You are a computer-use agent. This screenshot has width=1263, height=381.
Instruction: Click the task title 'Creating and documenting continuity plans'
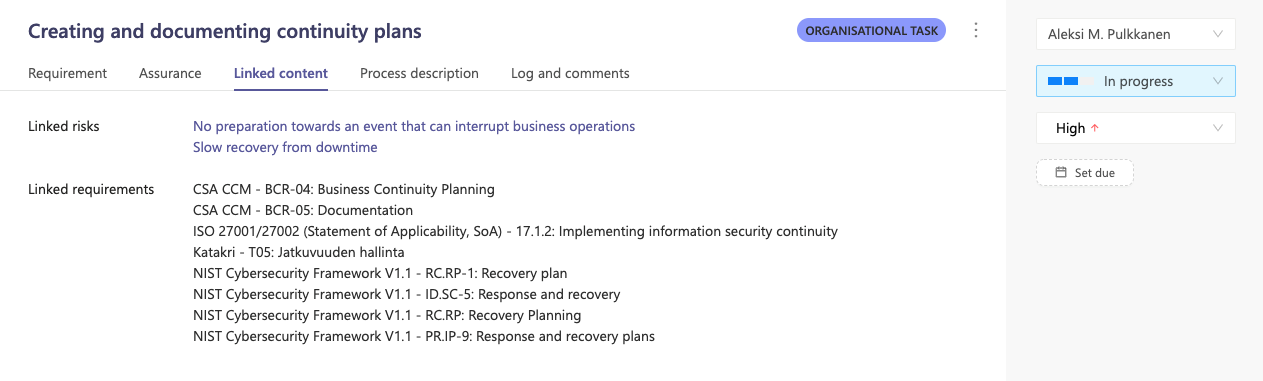[225, 31]
